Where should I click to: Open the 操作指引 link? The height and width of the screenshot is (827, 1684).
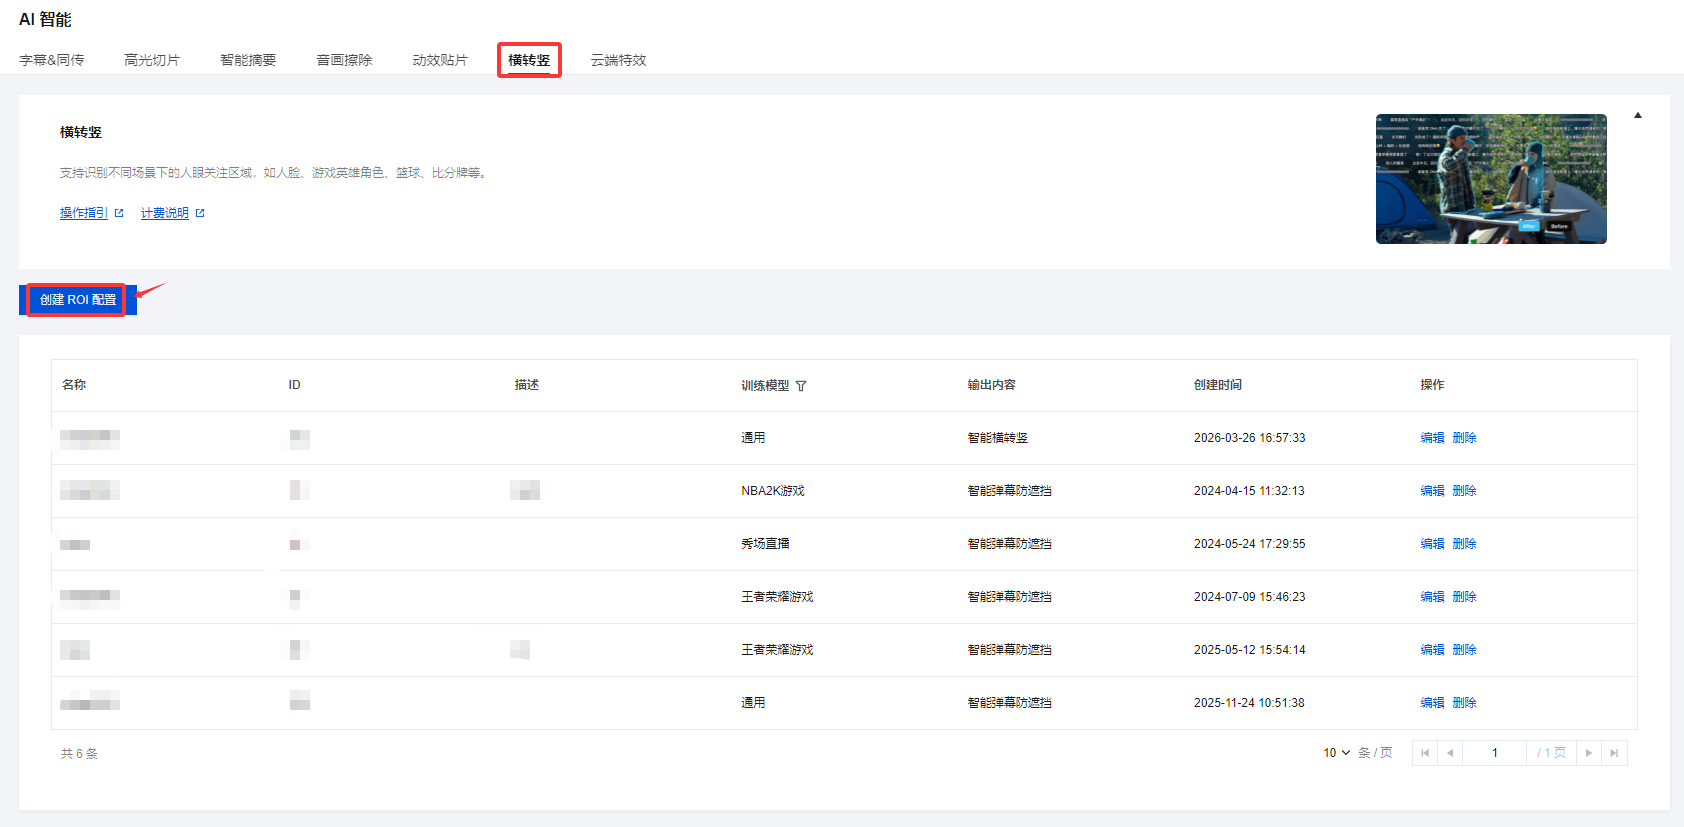(x=84, y=213)
